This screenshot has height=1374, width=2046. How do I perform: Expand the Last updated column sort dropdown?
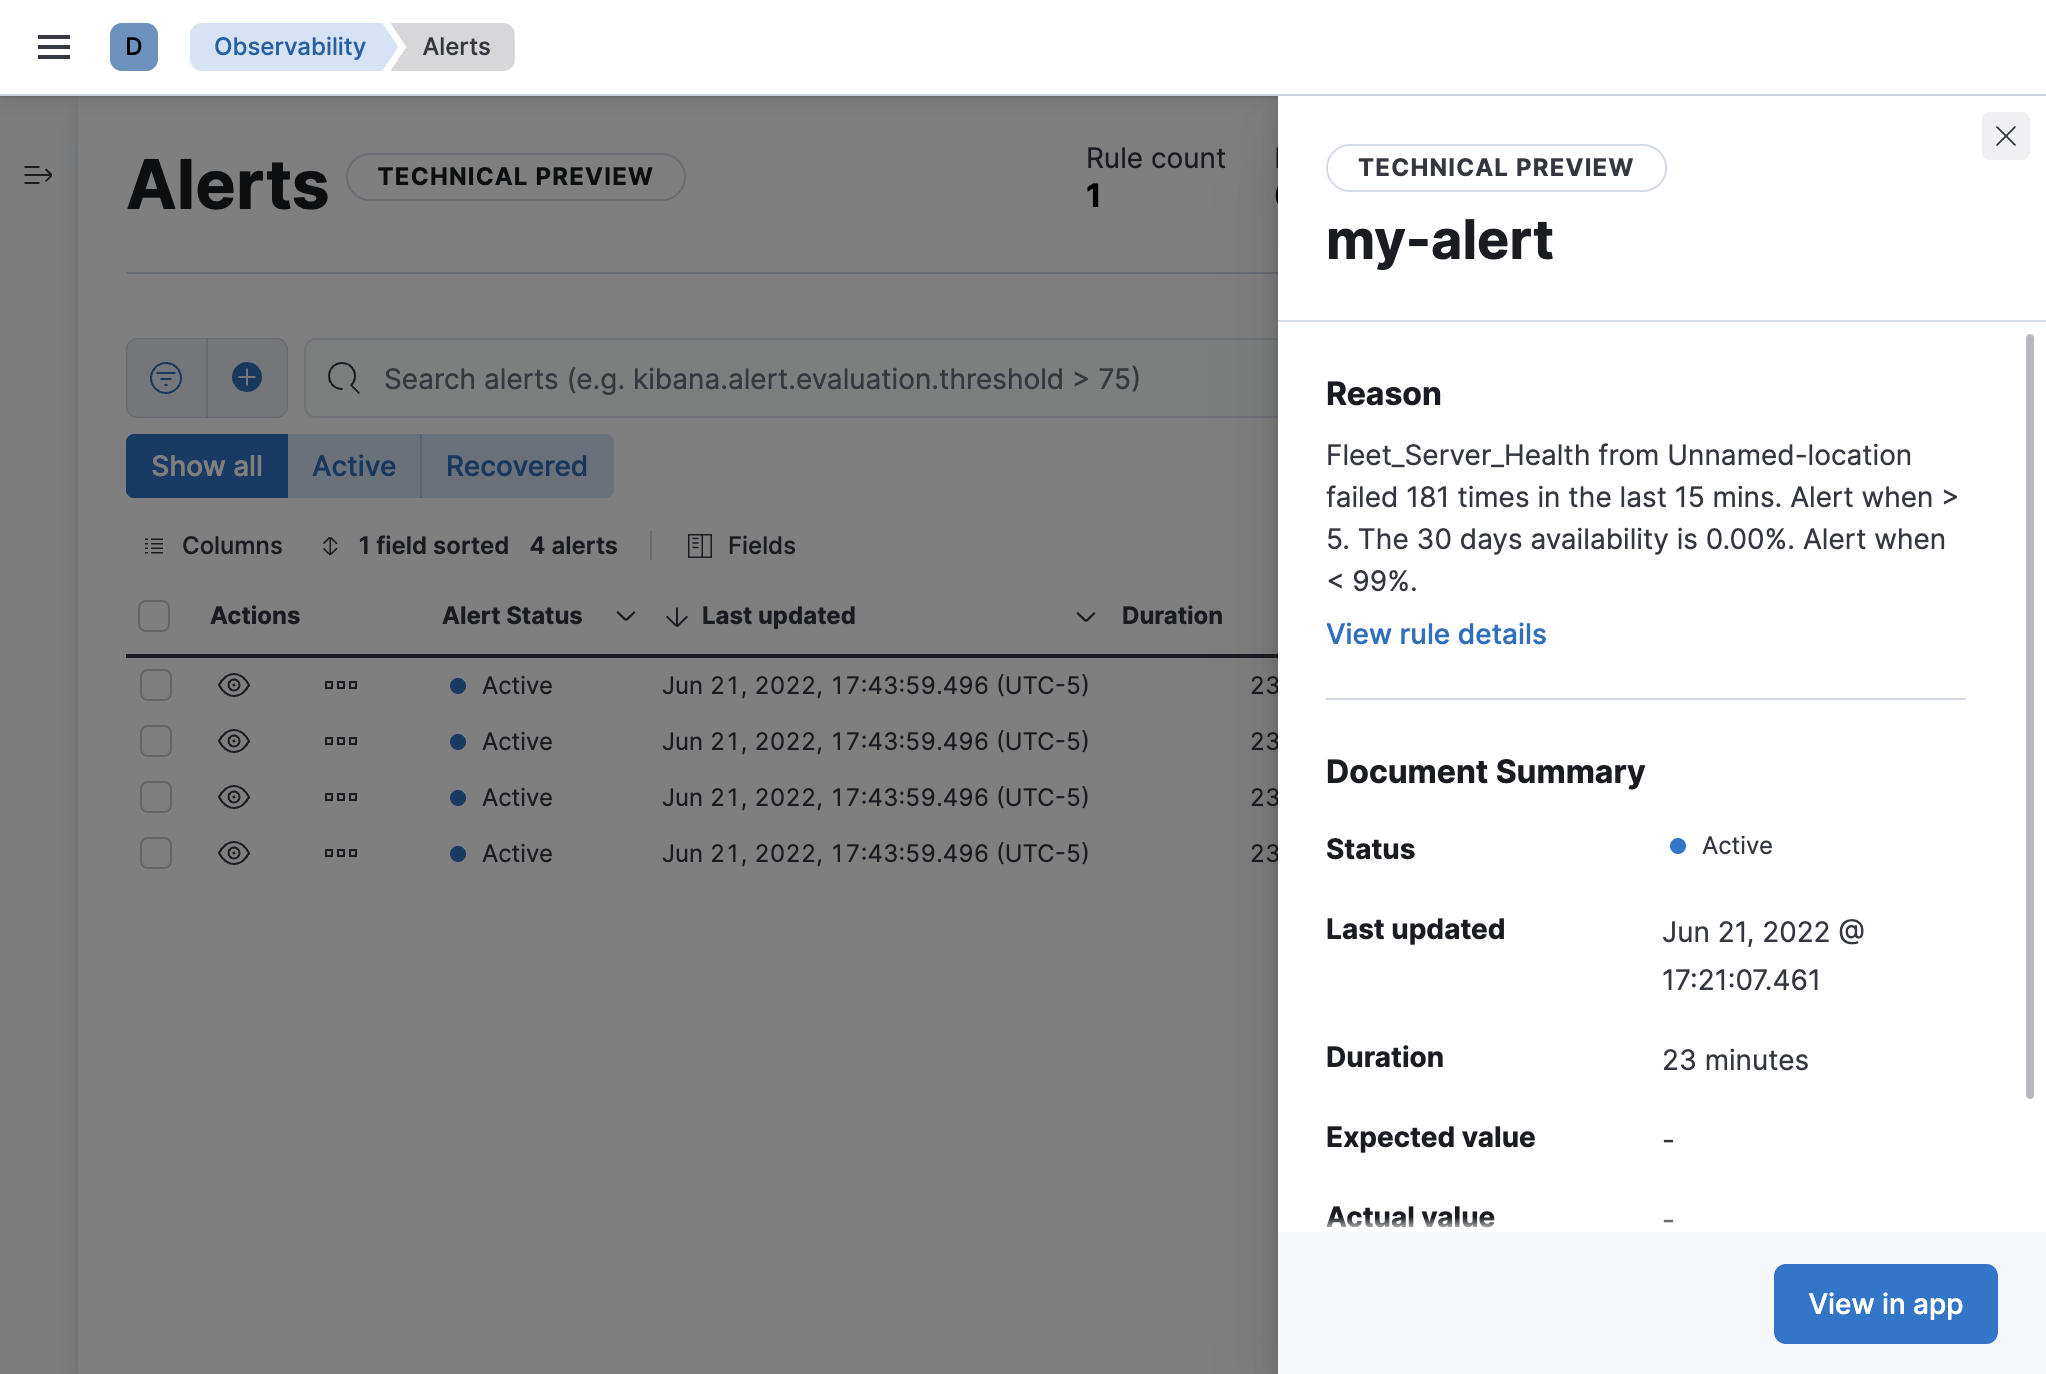point(1083,616)
